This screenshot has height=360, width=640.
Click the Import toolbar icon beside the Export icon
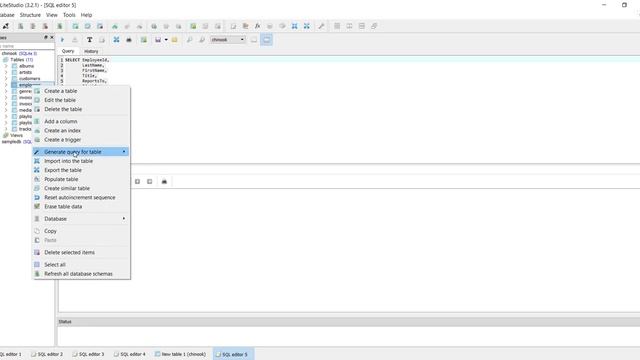coord(294,26)
